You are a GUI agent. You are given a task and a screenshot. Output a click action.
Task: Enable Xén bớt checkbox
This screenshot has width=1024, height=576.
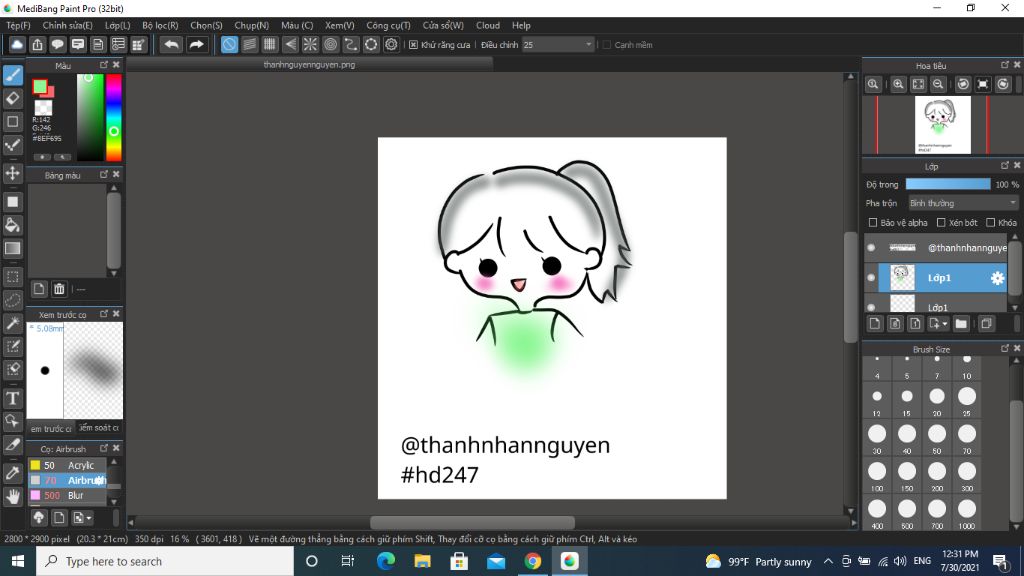941,223
